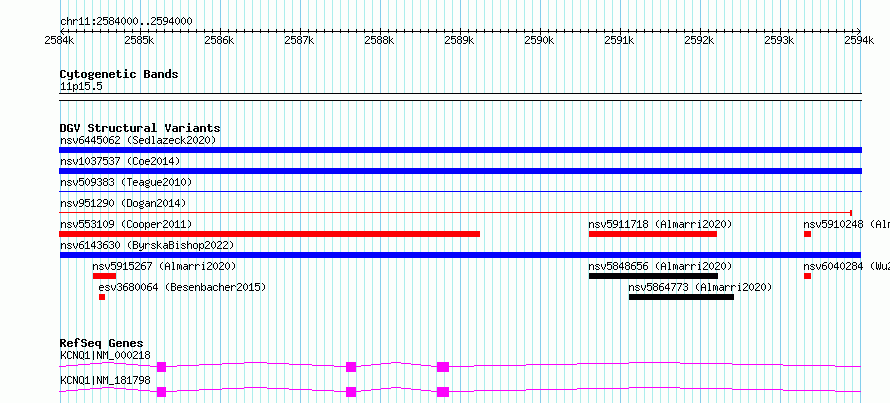Click the 2586k ruler position
Screen dimensions: 890x403
[x=220, y=40]
